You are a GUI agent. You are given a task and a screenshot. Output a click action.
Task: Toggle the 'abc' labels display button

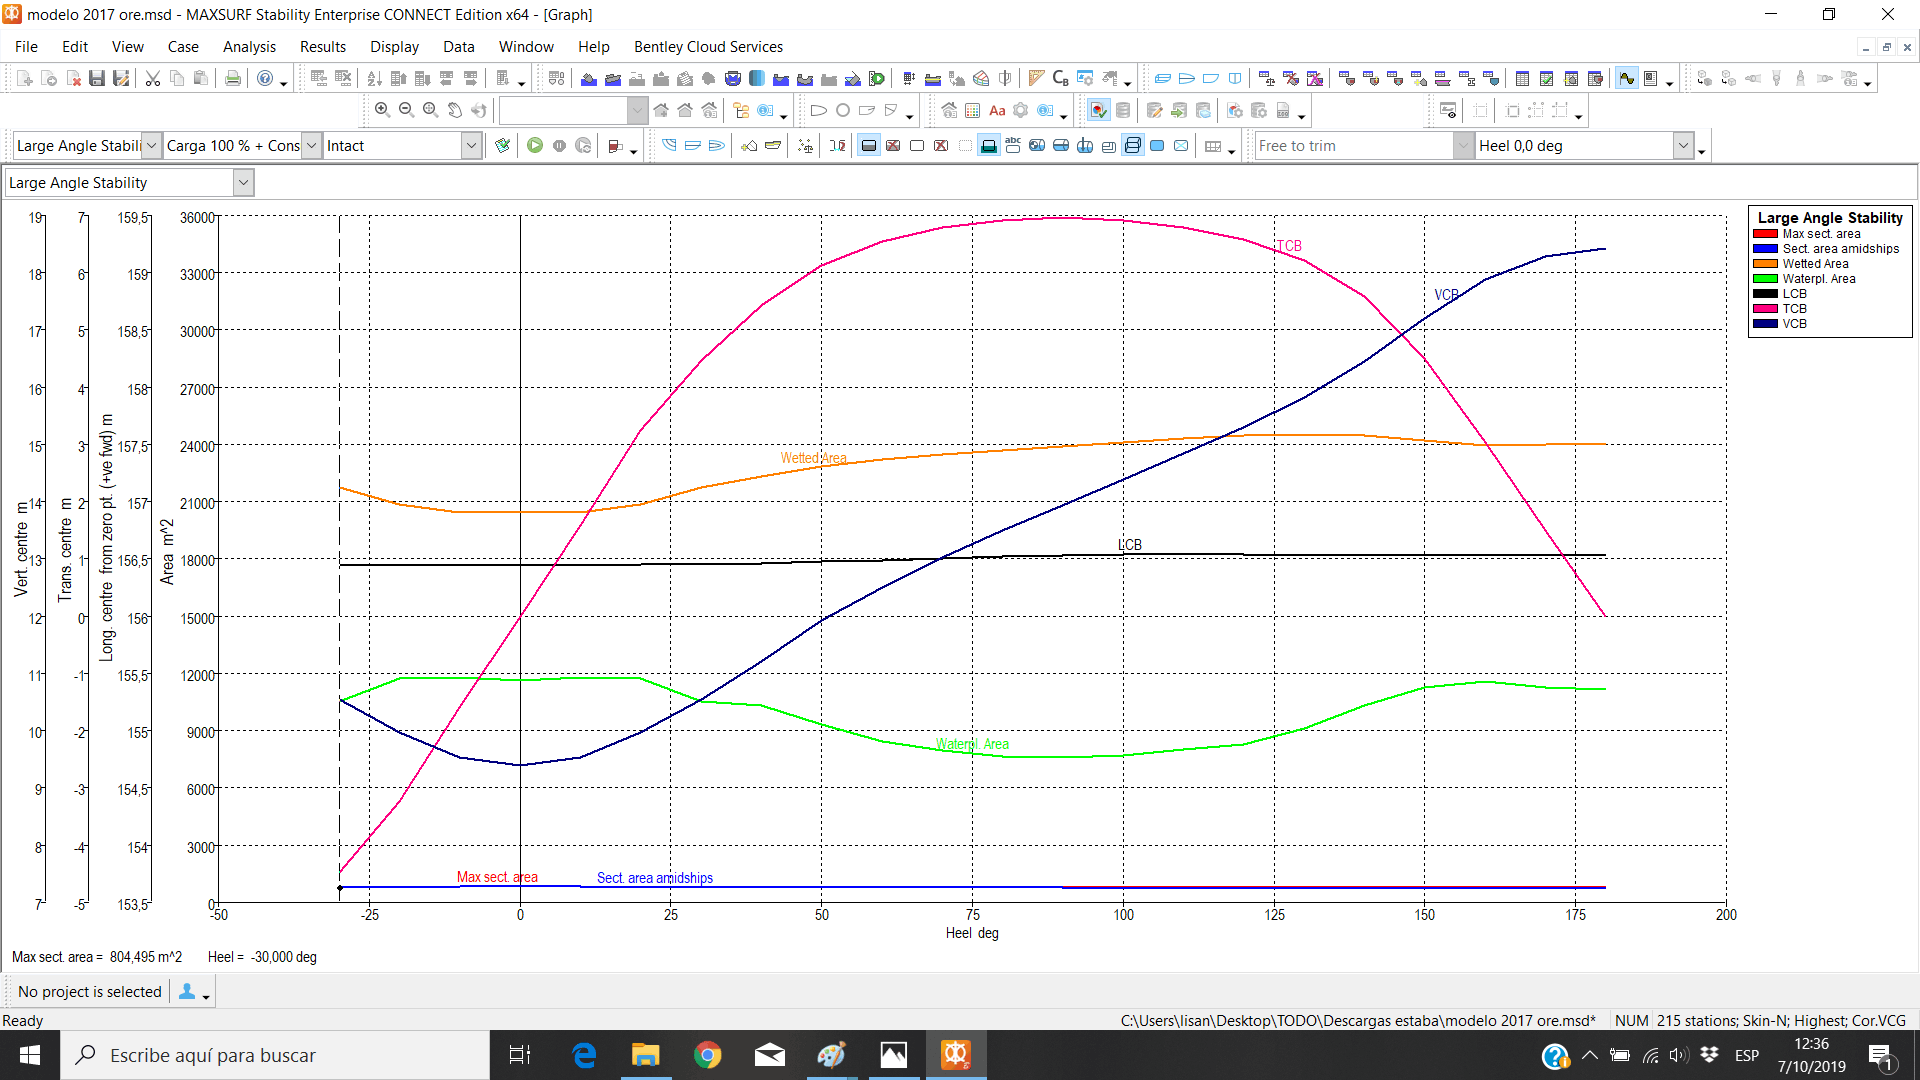pyautogui.click(x=1013, y=146)
